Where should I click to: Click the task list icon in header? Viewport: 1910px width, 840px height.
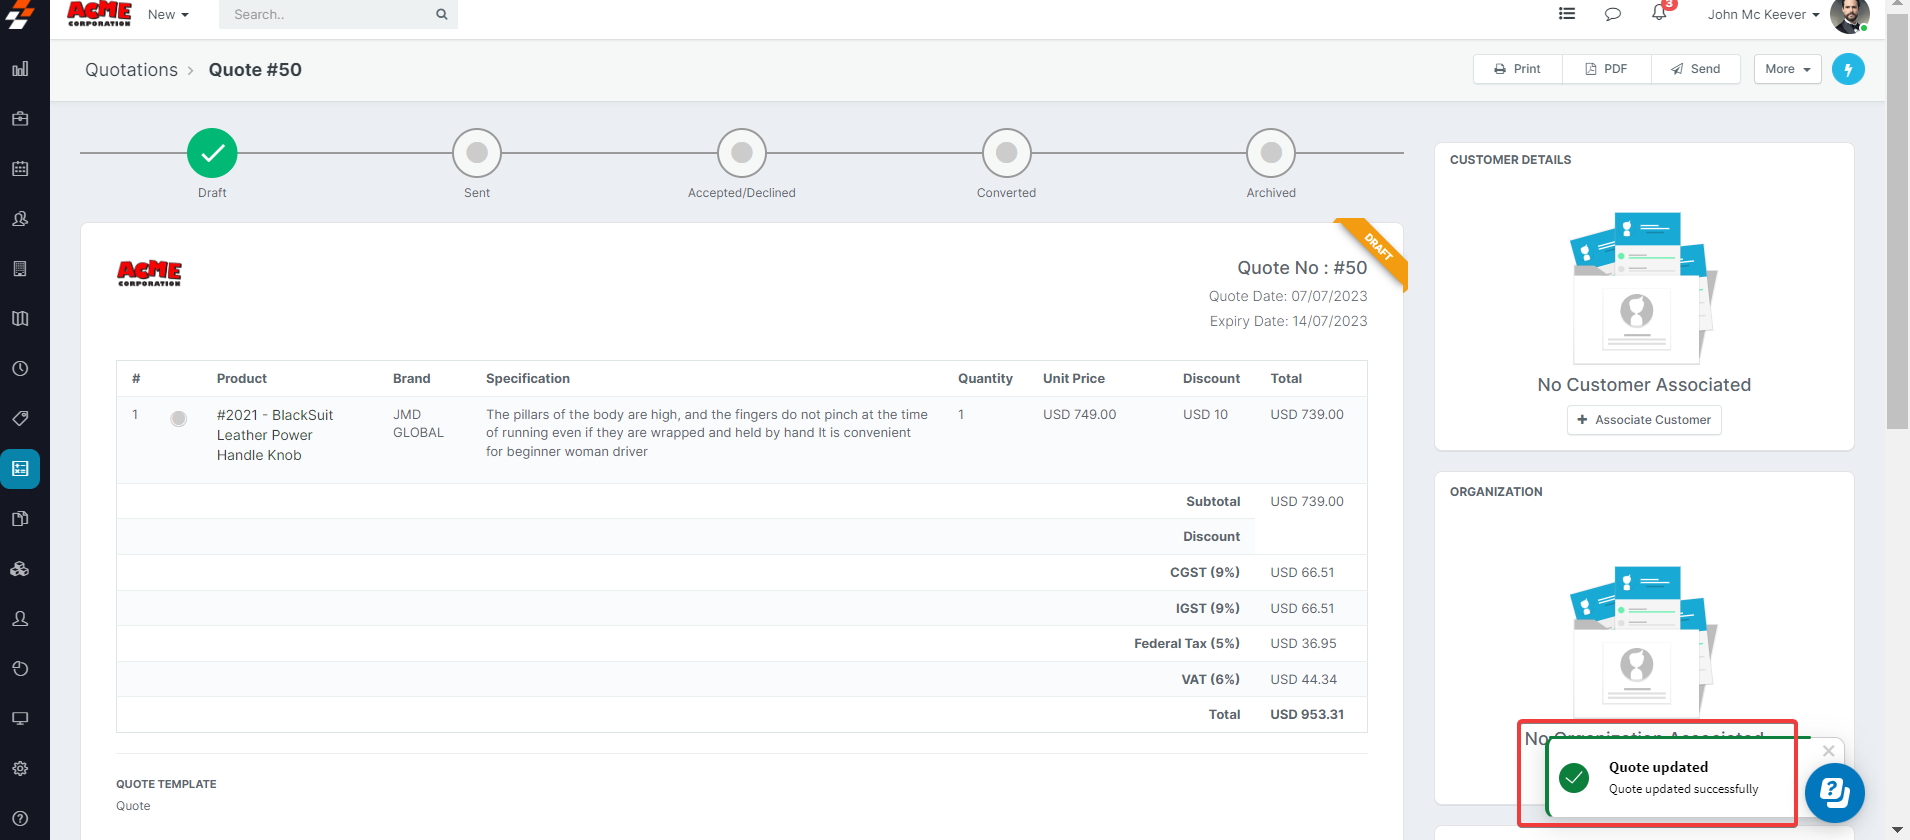pyautogui.click(x=1567, y=14)
